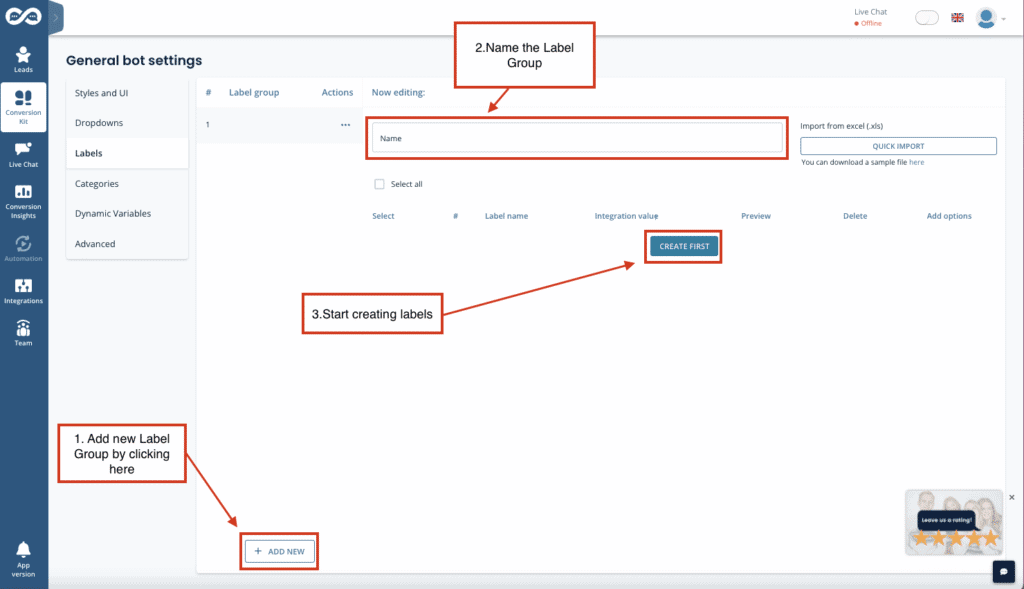This screenshot has height=589, width=1024.
Task: Open Conversion Insights chart icon
Action: pos(23,191)
